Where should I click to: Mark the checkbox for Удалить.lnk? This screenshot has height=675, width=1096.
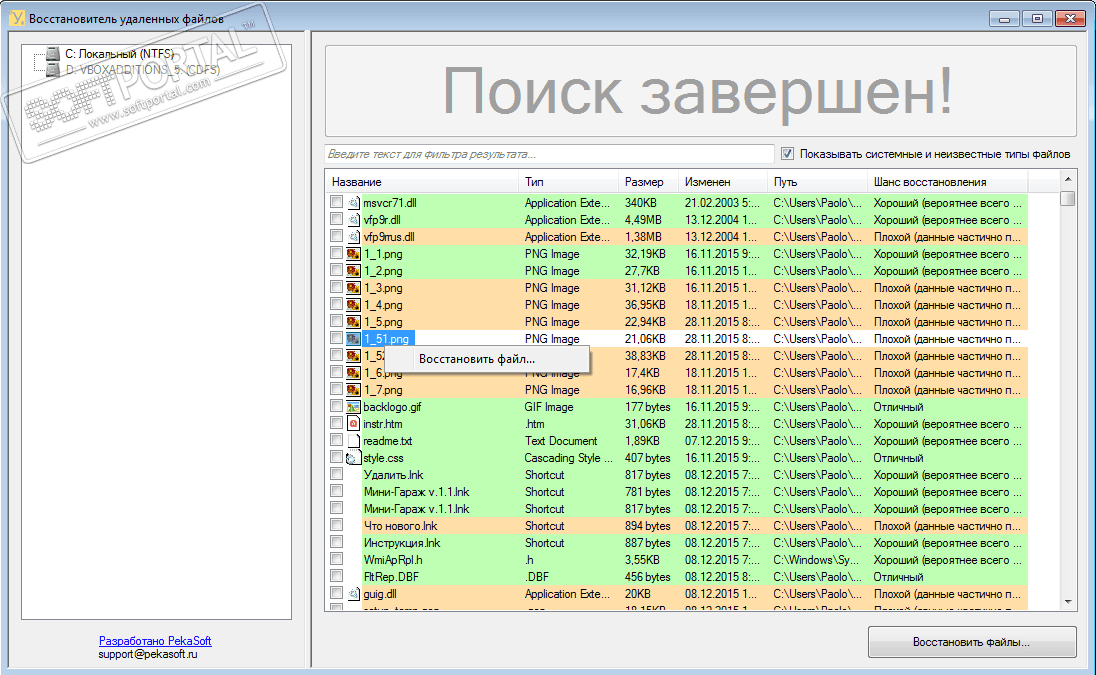[336, 474]
